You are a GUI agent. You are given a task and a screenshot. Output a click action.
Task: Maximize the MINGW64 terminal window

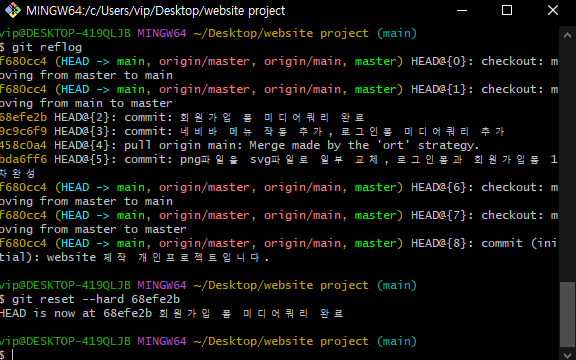pyautogui.click(x=507, y=10)
